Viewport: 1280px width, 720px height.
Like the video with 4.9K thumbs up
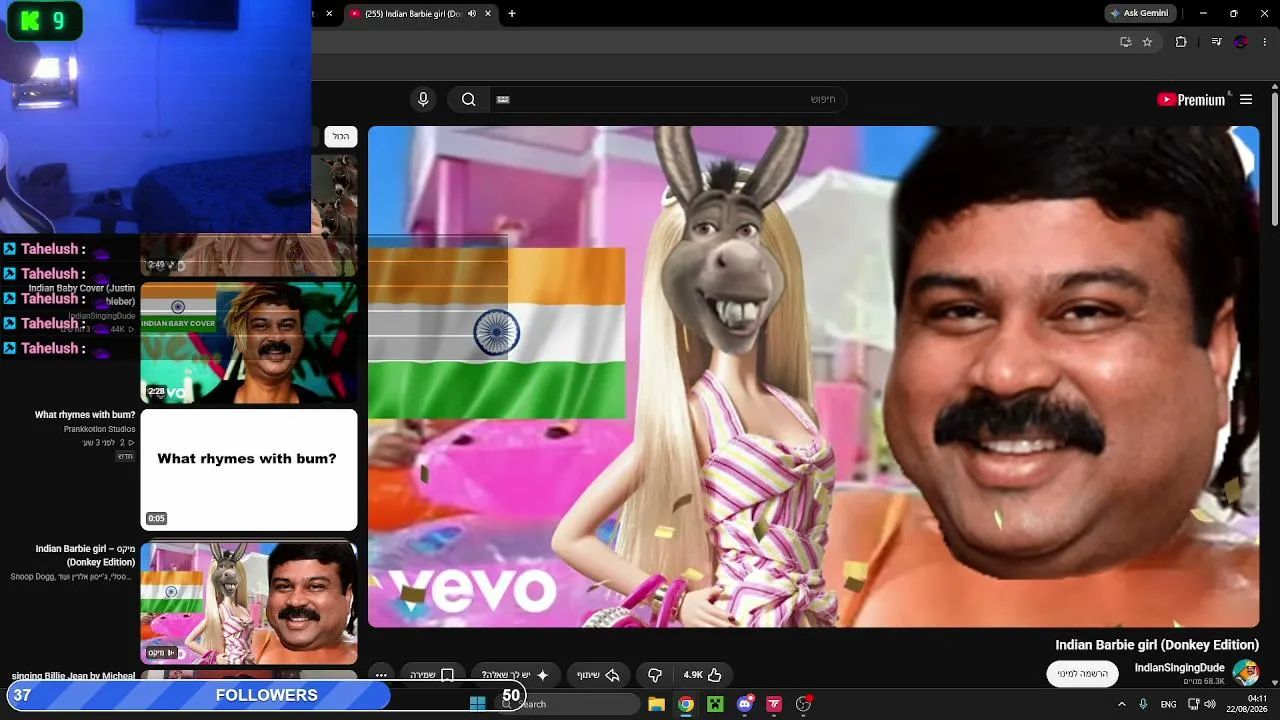(703, 675)
